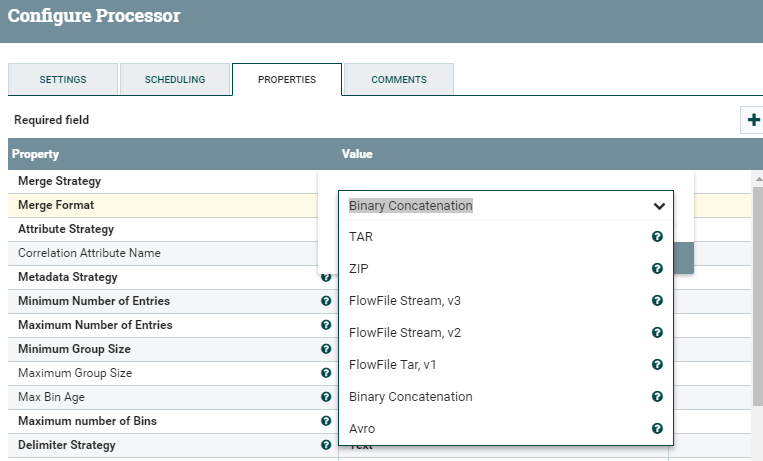
Task: Click help icon beside ZIP option
Action: point(657,269)
